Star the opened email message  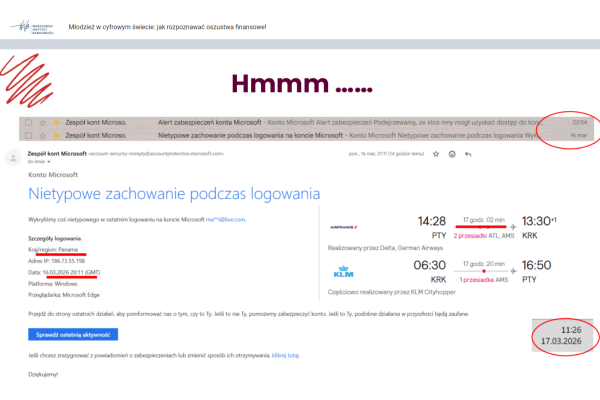pyautogui.click(x=434, y=154)
